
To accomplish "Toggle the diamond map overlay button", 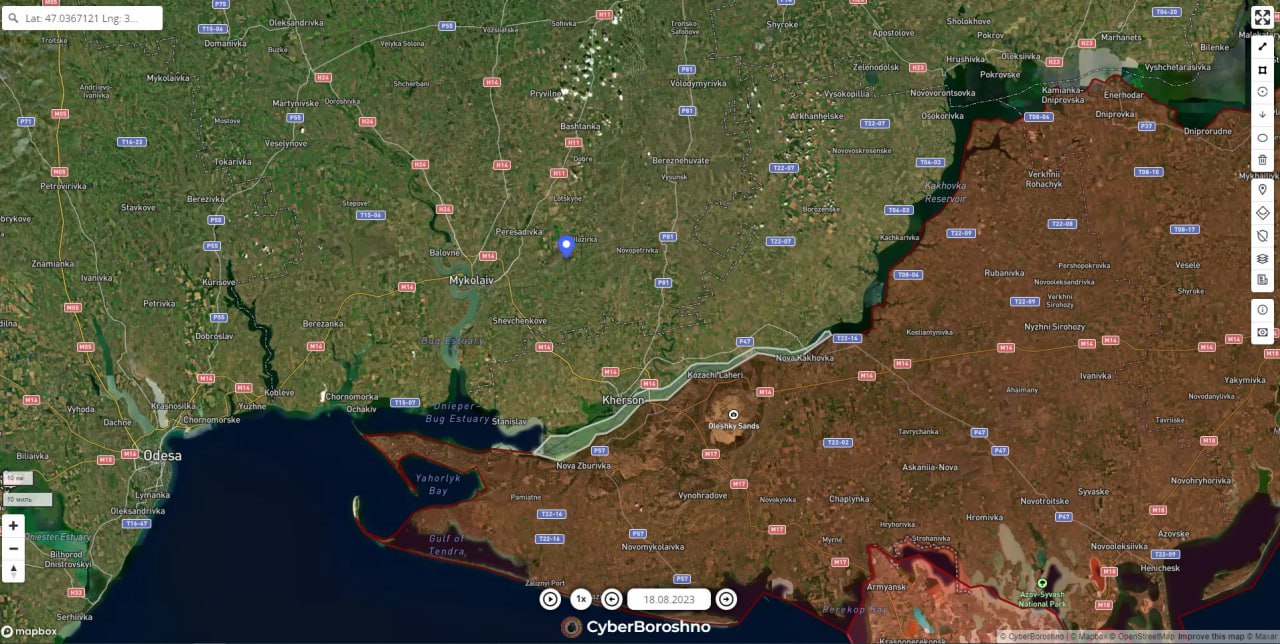I will coord(1262,213).
